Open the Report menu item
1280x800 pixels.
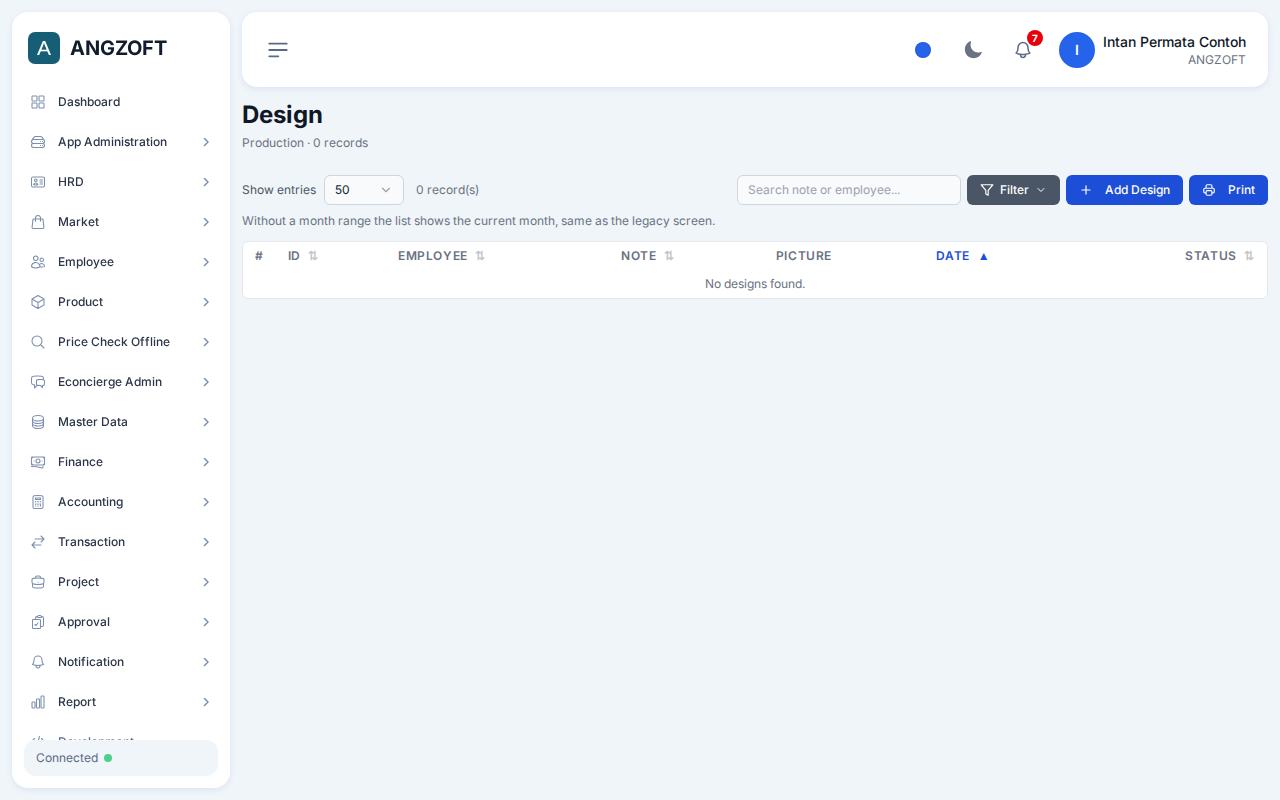(x=121, y=702)
